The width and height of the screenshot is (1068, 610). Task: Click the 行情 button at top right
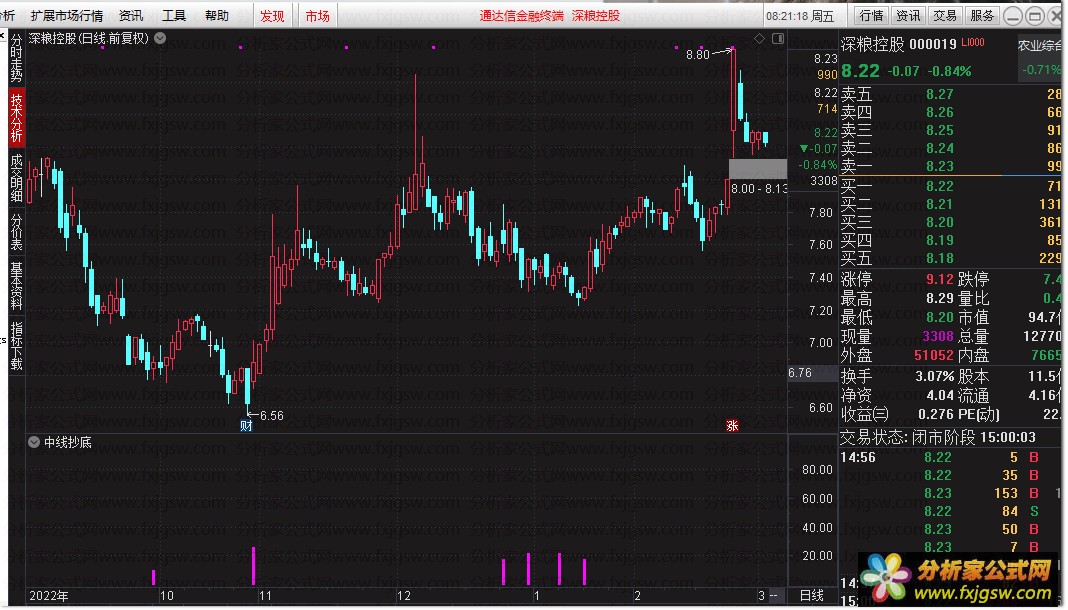(871, 16)
